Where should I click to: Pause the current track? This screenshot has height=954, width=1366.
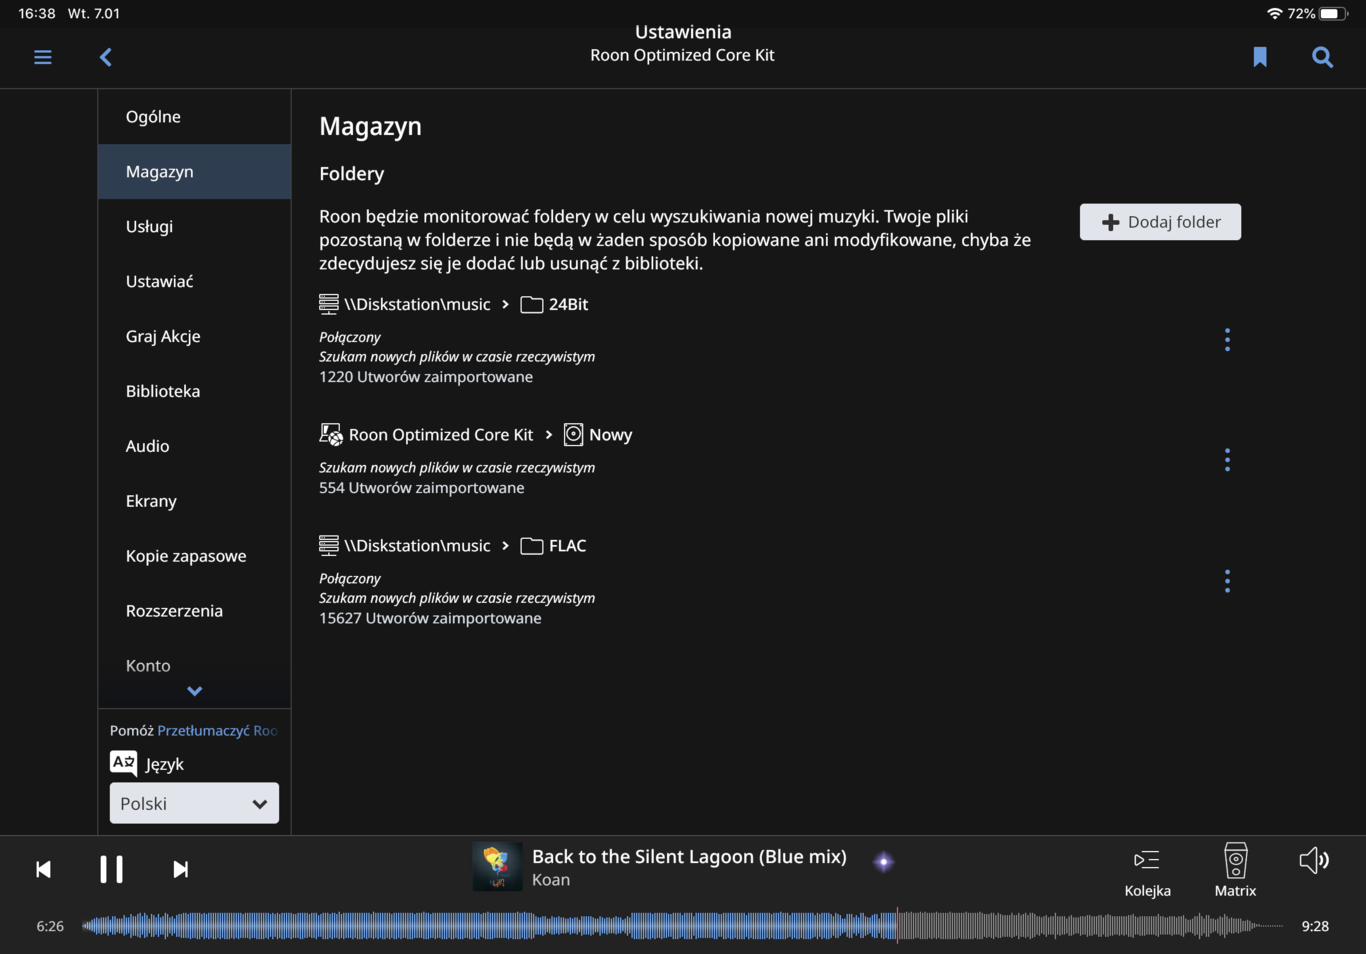pos(111,869)
